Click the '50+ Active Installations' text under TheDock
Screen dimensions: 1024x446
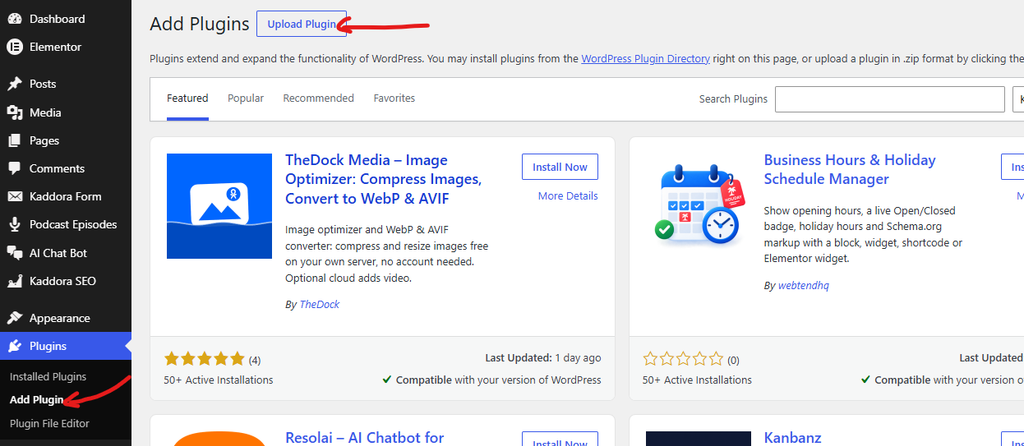coord(219,380)
